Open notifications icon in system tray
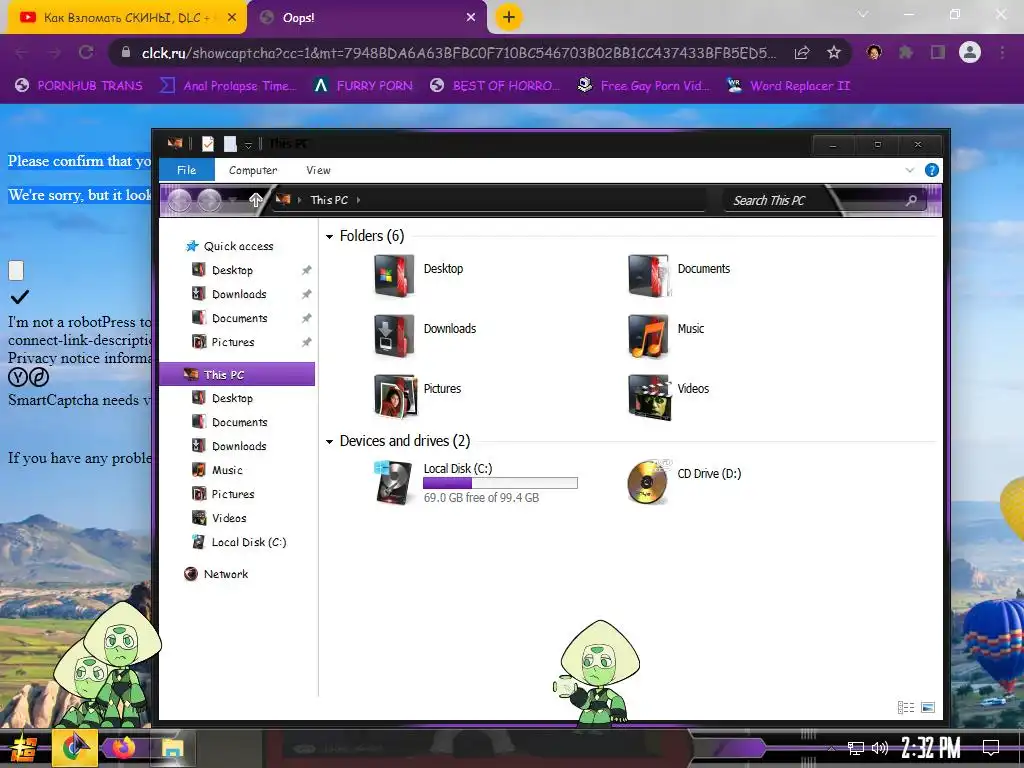The height and width of the screenshot is (768, 1024). [x=991, y=748]
